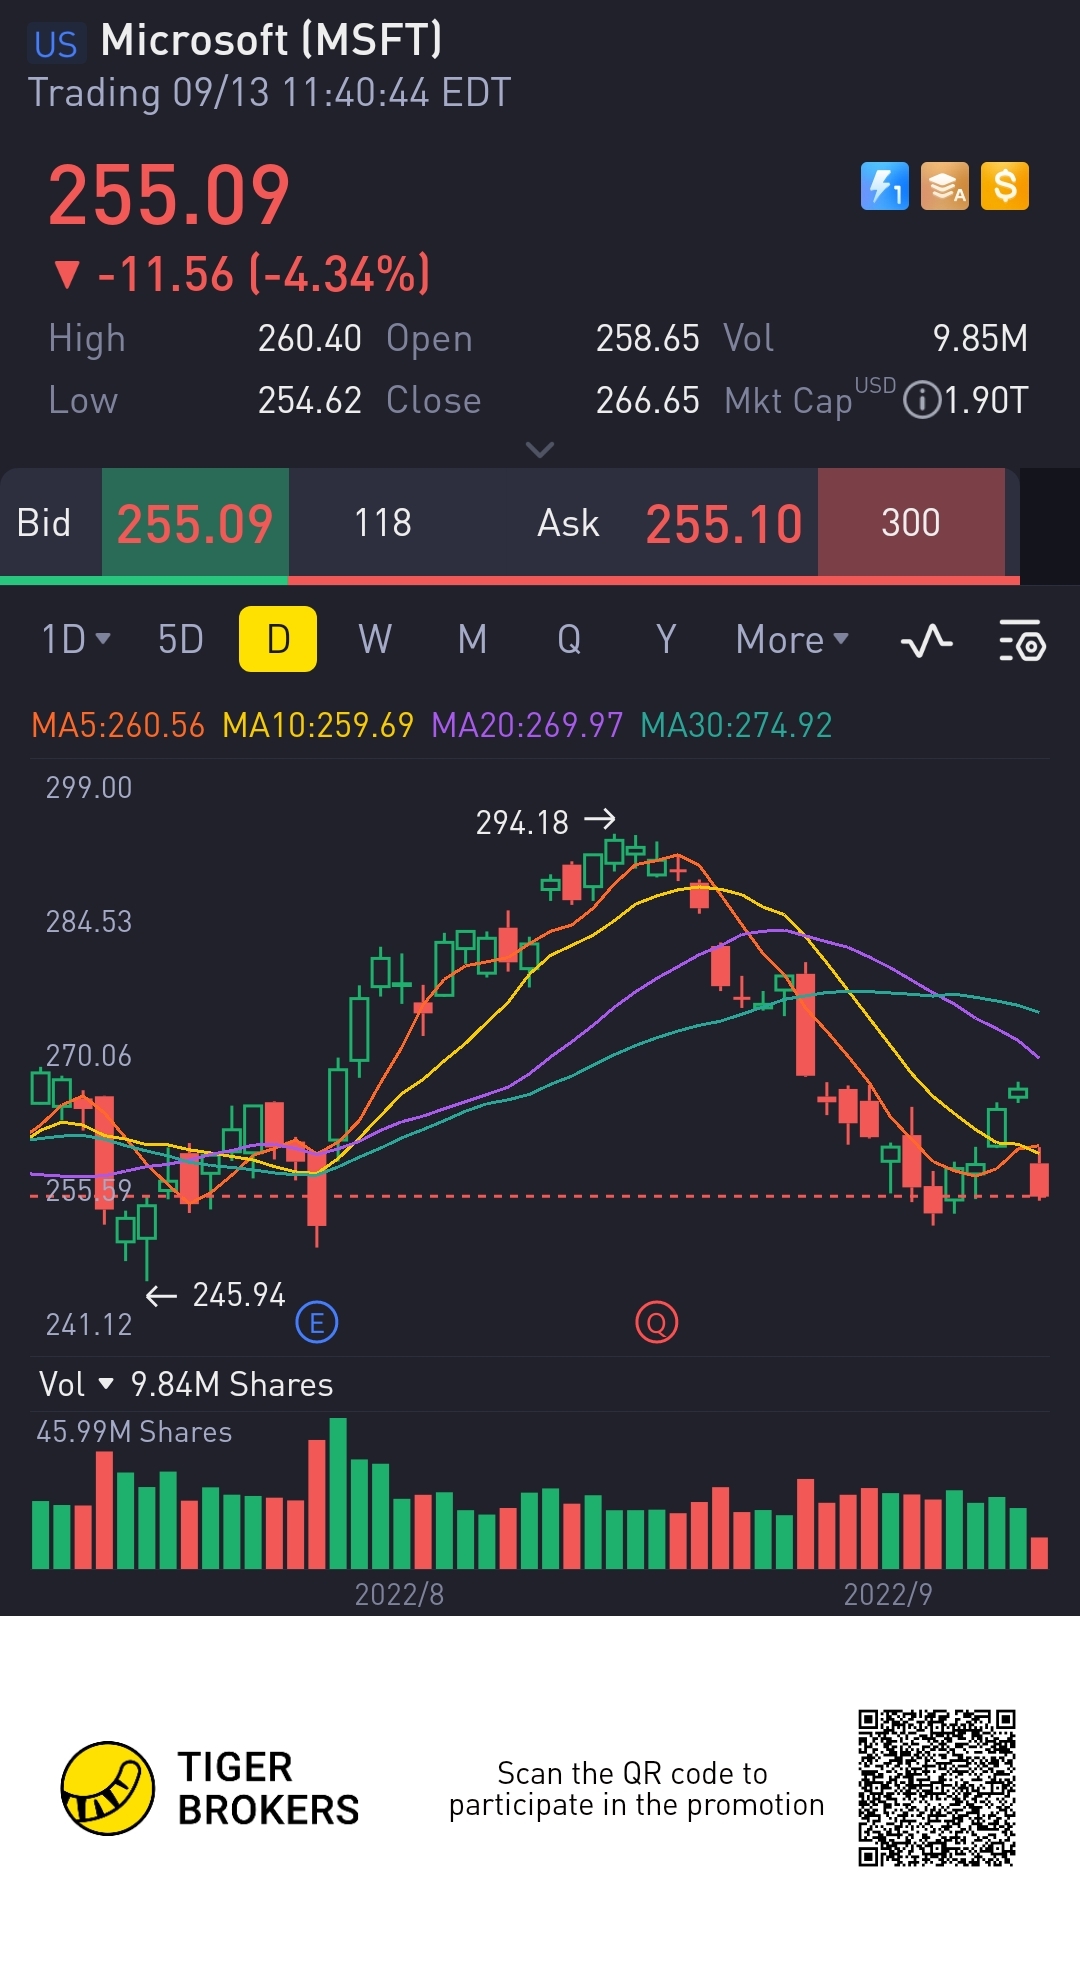Screen dimensions: 1080x1961
Task: Switch to the 5D chart tab
Action: 181,639
